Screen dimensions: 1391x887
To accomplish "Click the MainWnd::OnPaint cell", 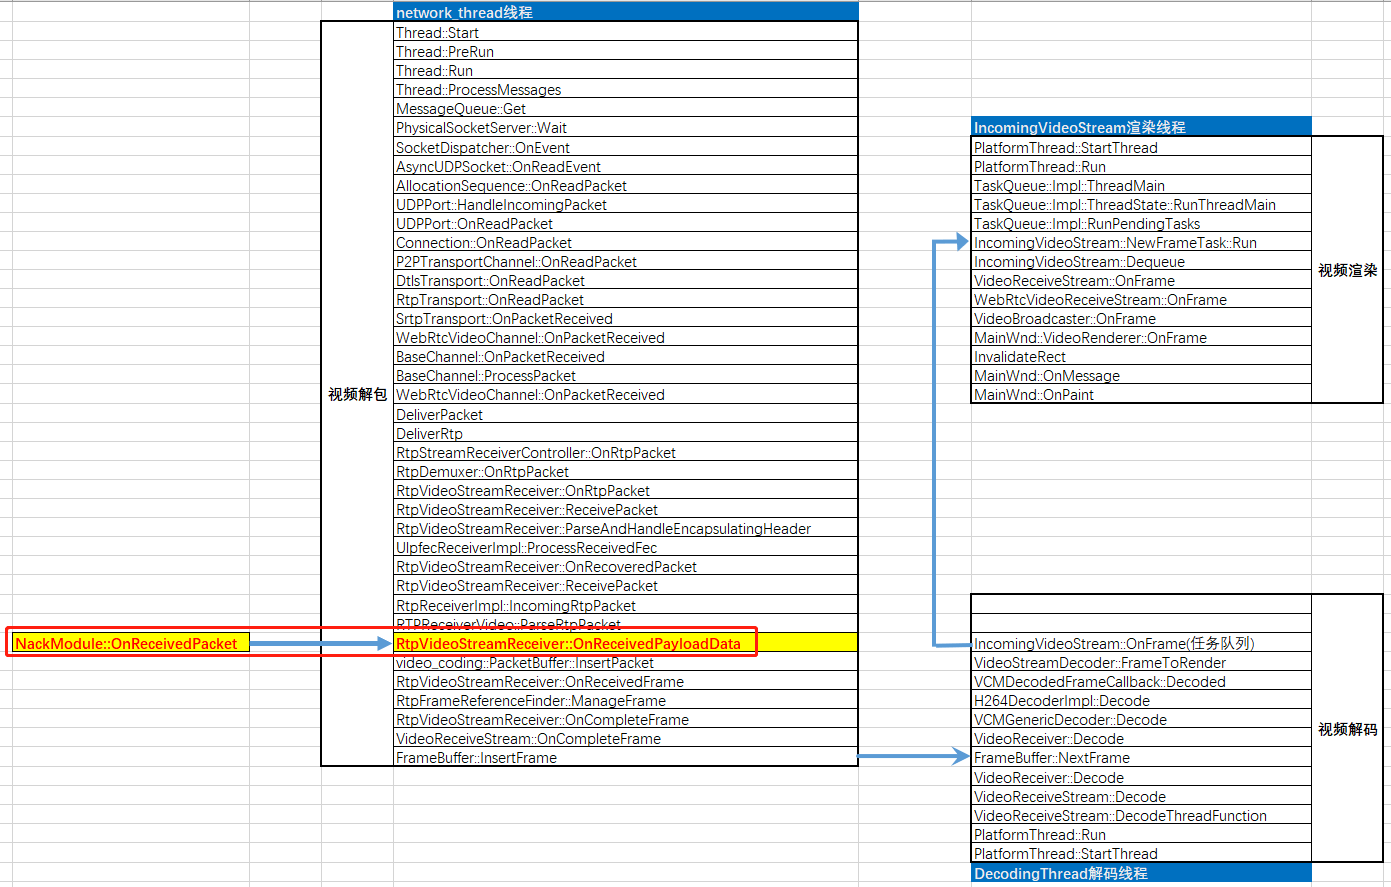I will click(x=1140, y=395).
